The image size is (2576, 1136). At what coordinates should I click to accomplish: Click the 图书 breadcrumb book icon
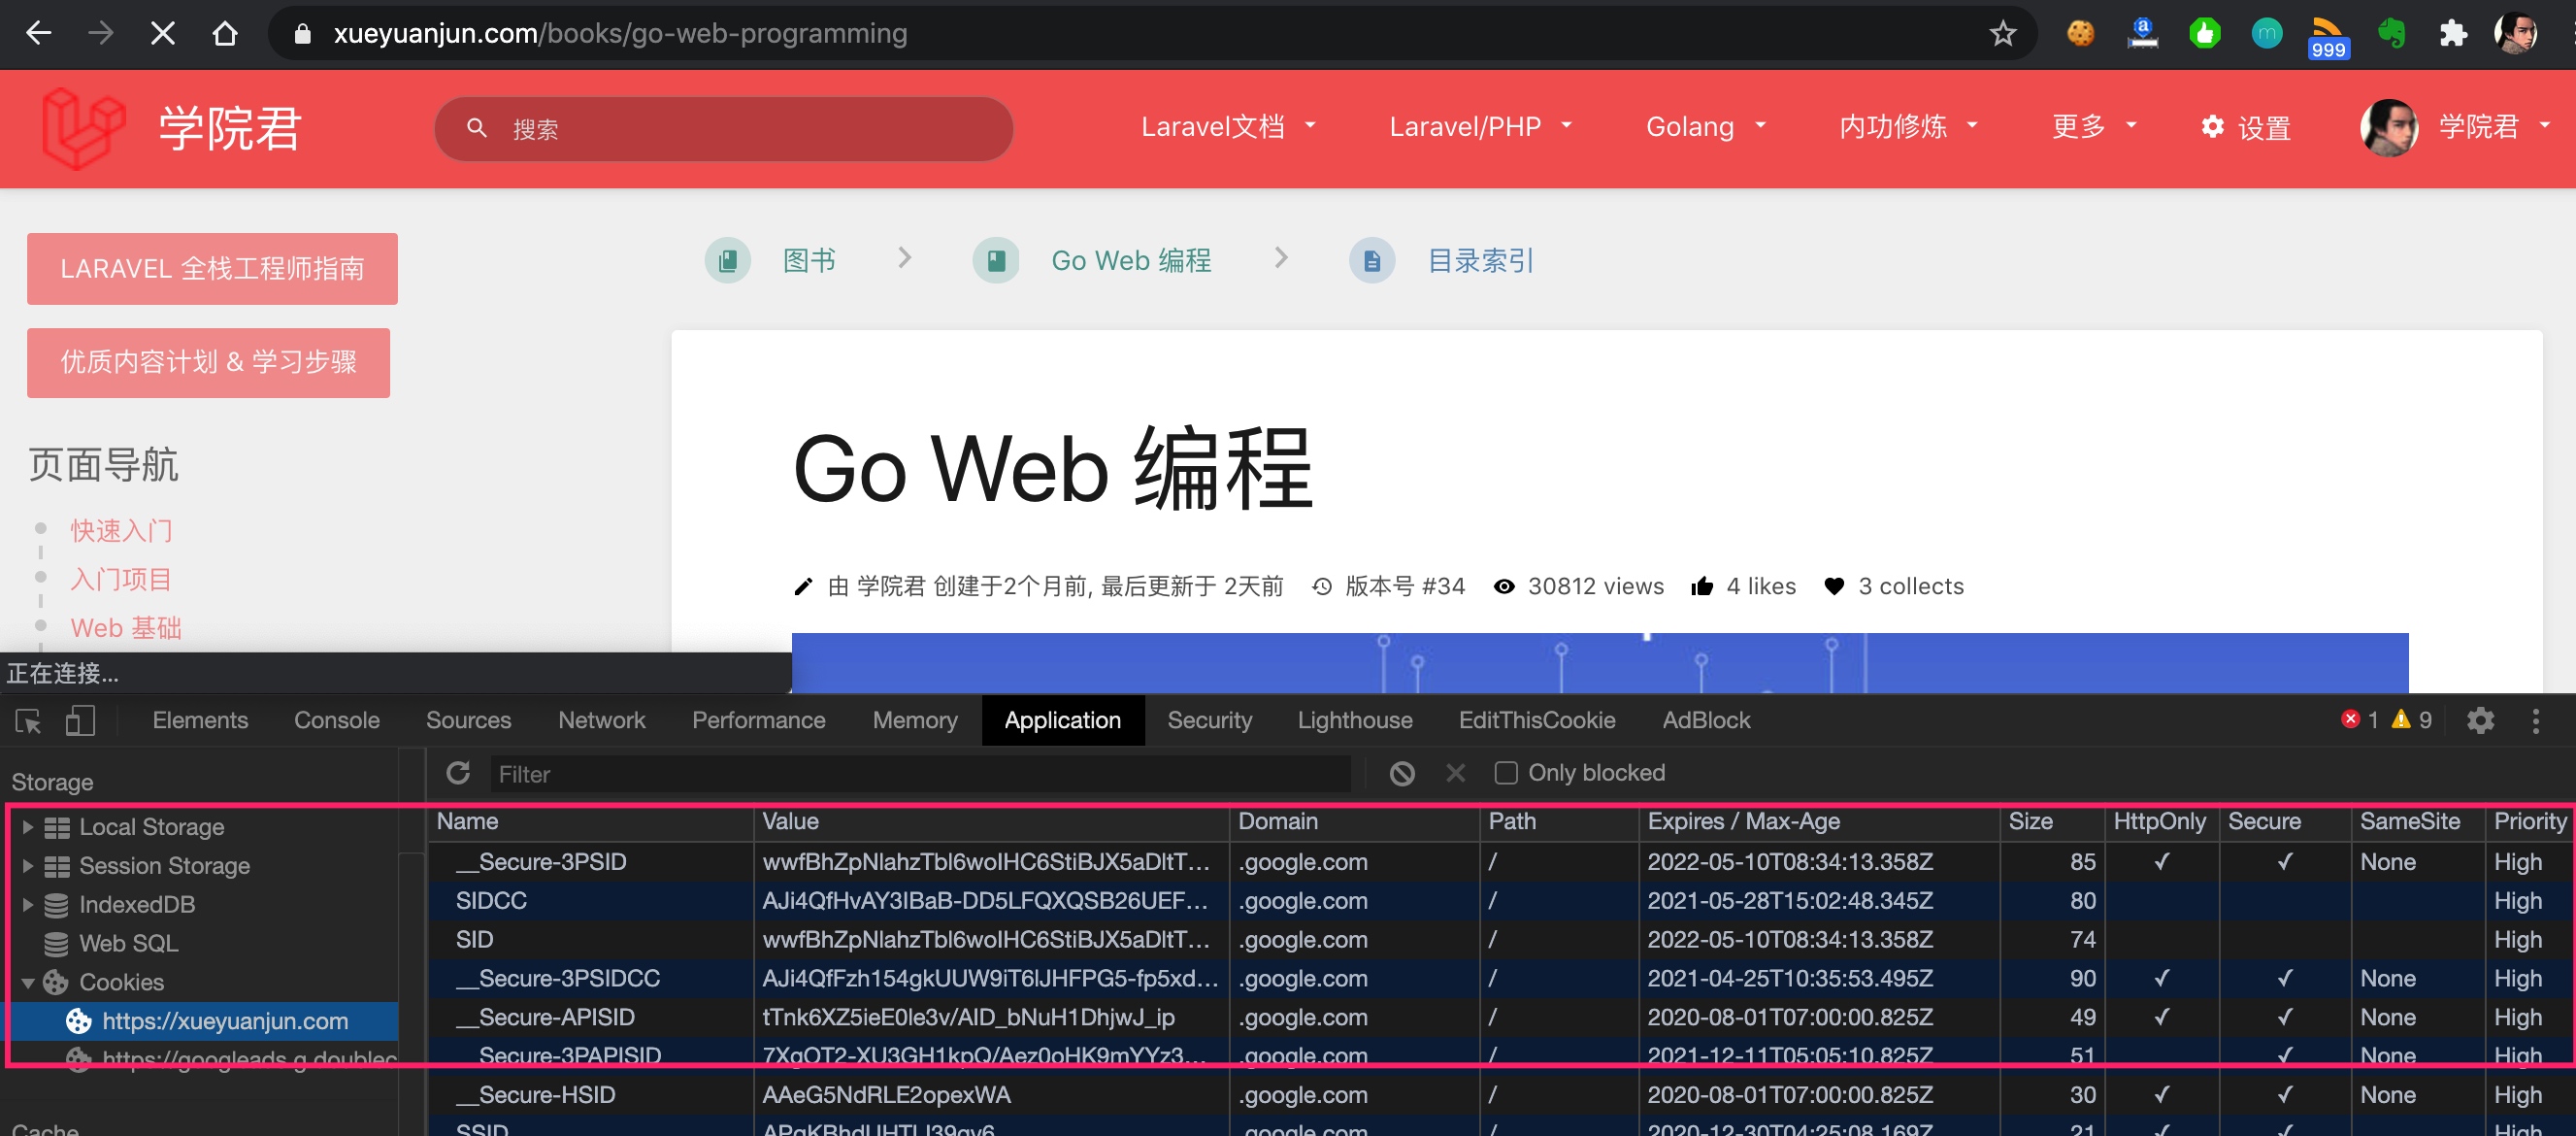(x=728, y=261)
